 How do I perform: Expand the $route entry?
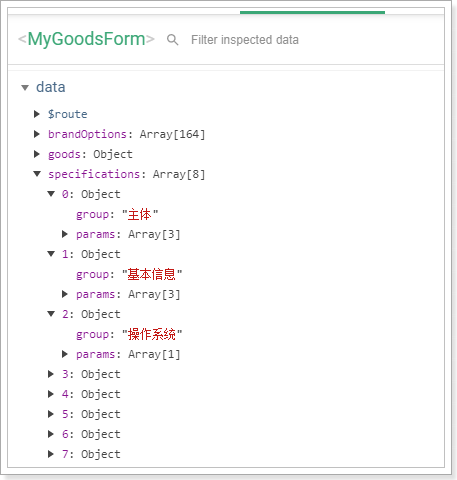[37, 114]
